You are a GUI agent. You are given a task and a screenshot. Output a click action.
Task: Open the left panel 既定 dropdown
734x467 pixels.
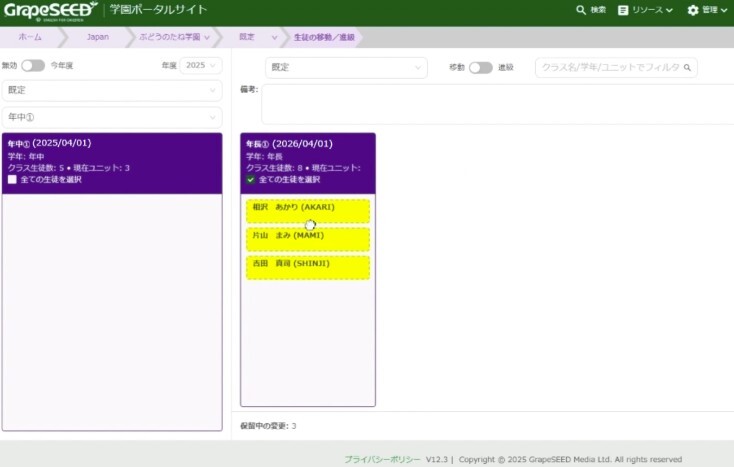(112, 90)
